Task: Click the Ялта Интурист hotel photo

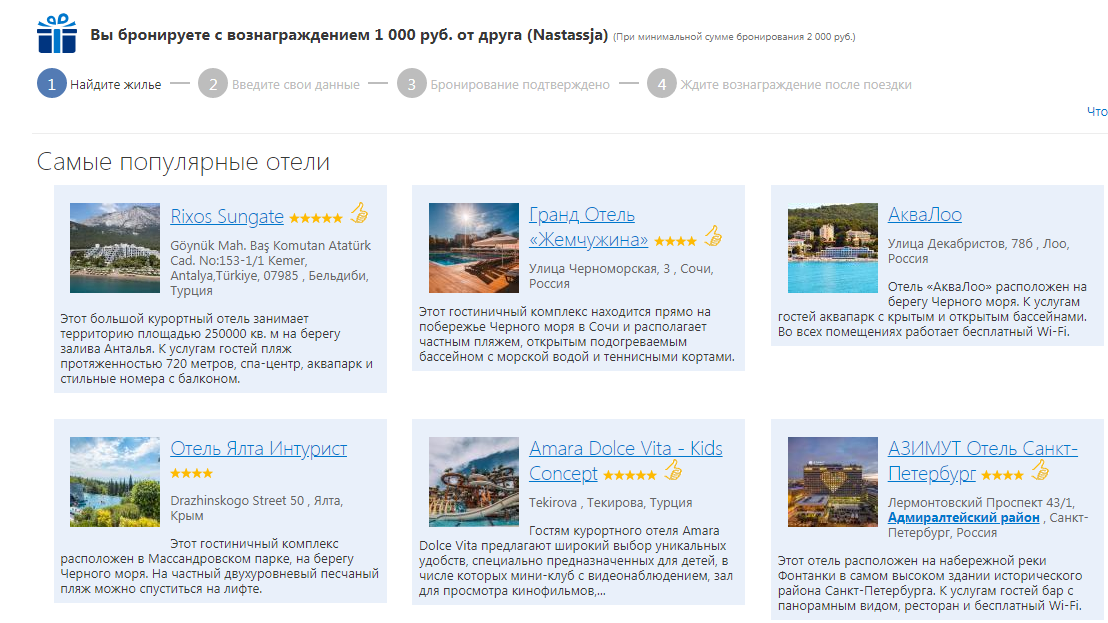Action: [114, 482]
